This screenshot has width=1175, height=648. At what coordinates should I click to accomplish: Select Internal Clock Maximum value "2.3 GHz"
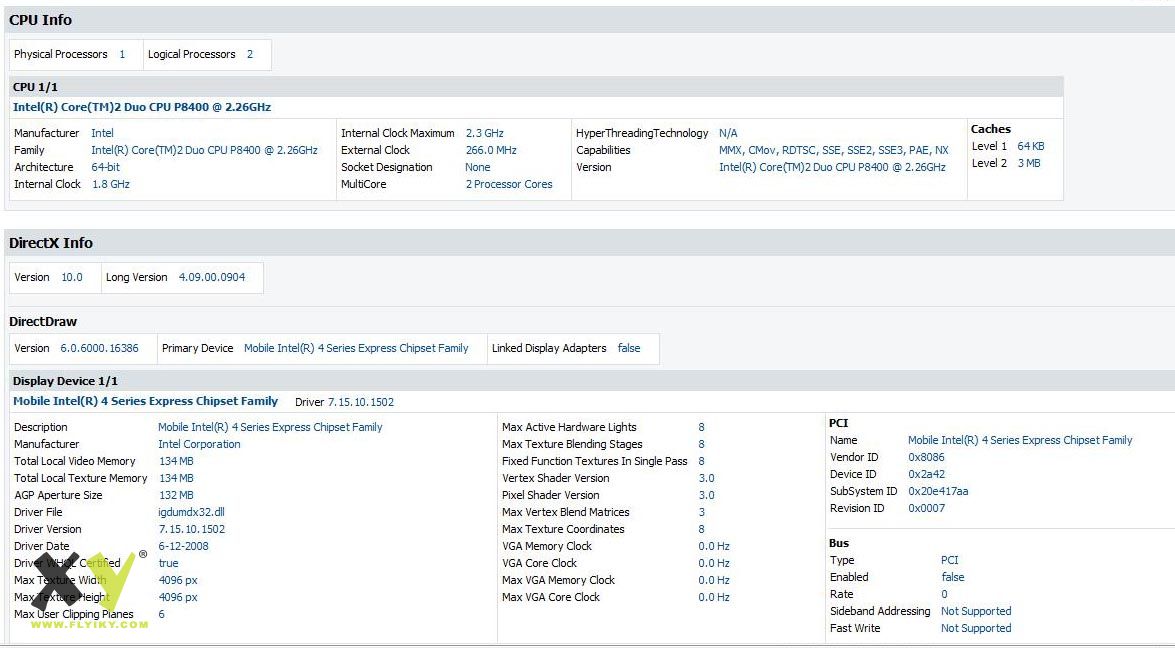485,133
